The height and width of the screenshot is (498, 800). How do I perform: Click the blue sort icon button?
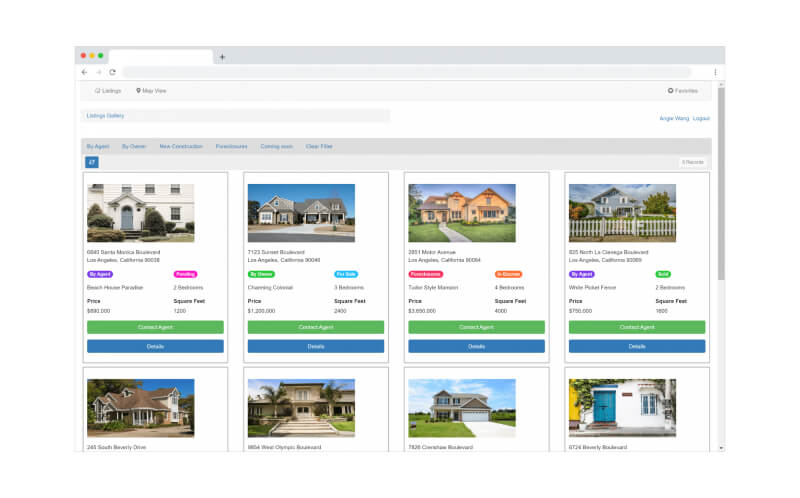click(x=92, y=162)
